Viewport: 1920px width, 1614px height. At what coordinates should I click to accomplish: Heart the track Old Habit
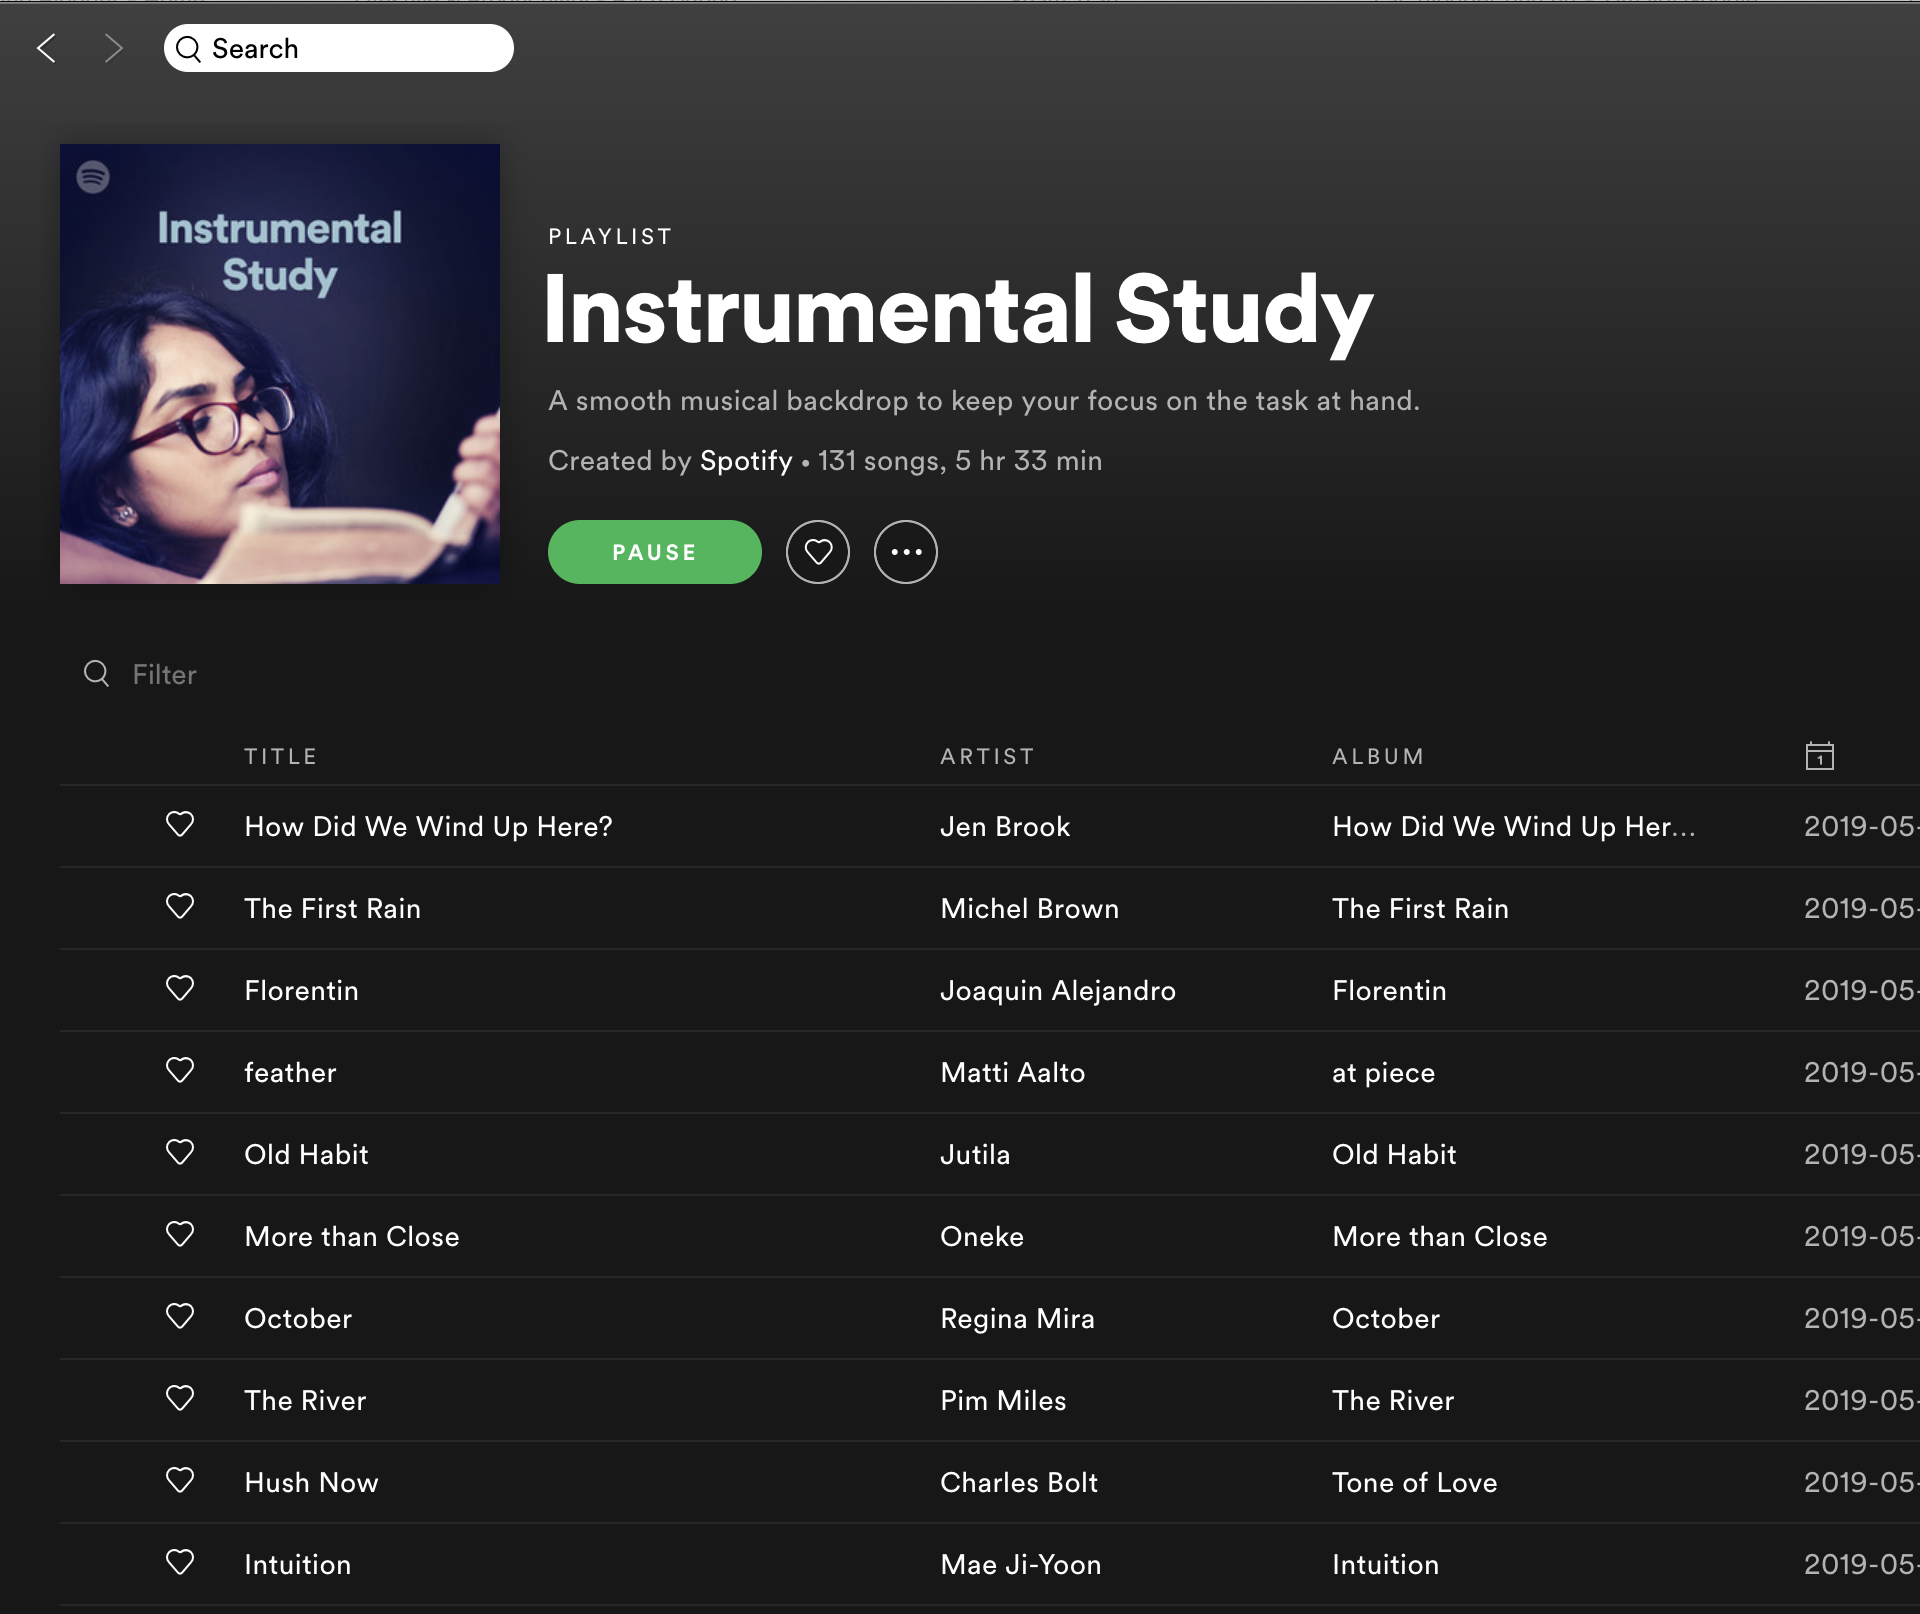pos(180,1153)
